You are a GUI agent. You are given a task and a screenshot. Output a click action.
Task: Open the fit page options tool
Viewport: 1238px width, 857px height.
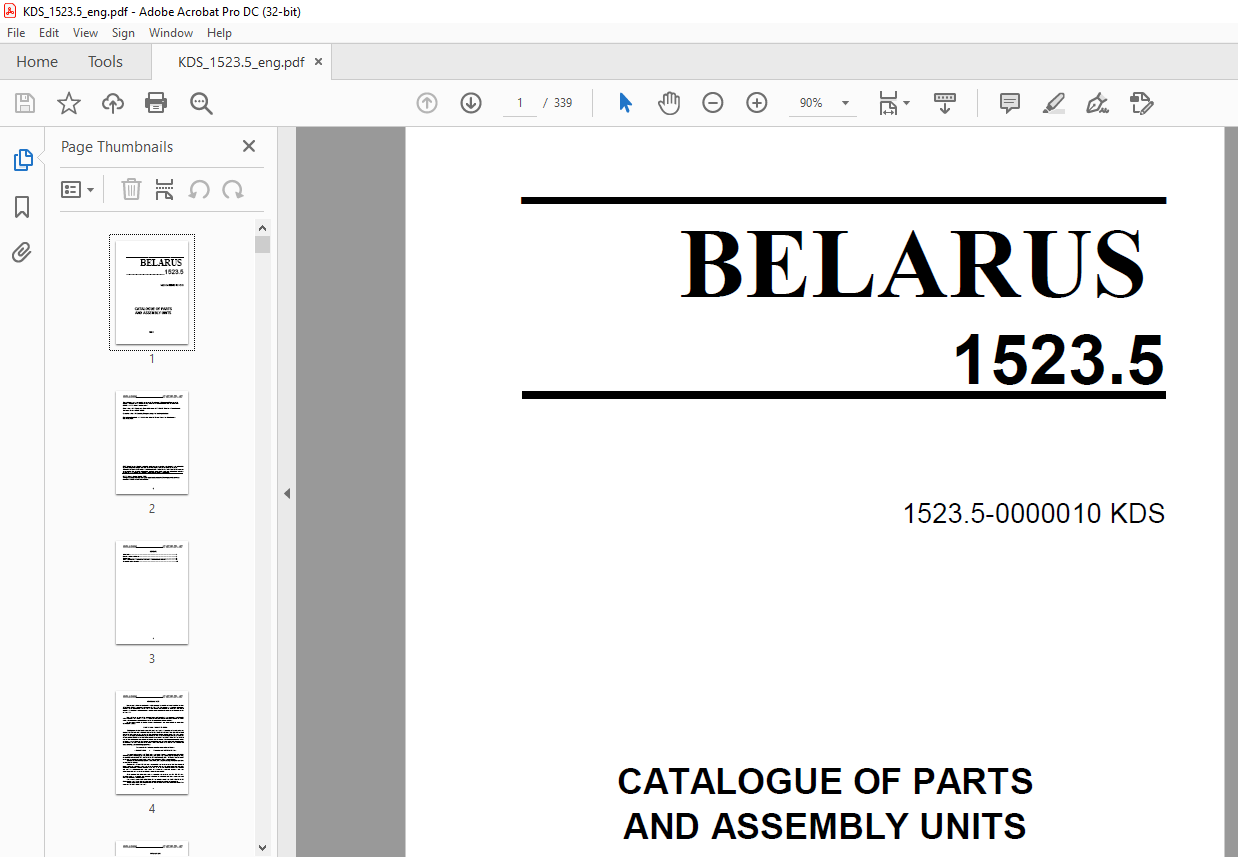[888, 103]
